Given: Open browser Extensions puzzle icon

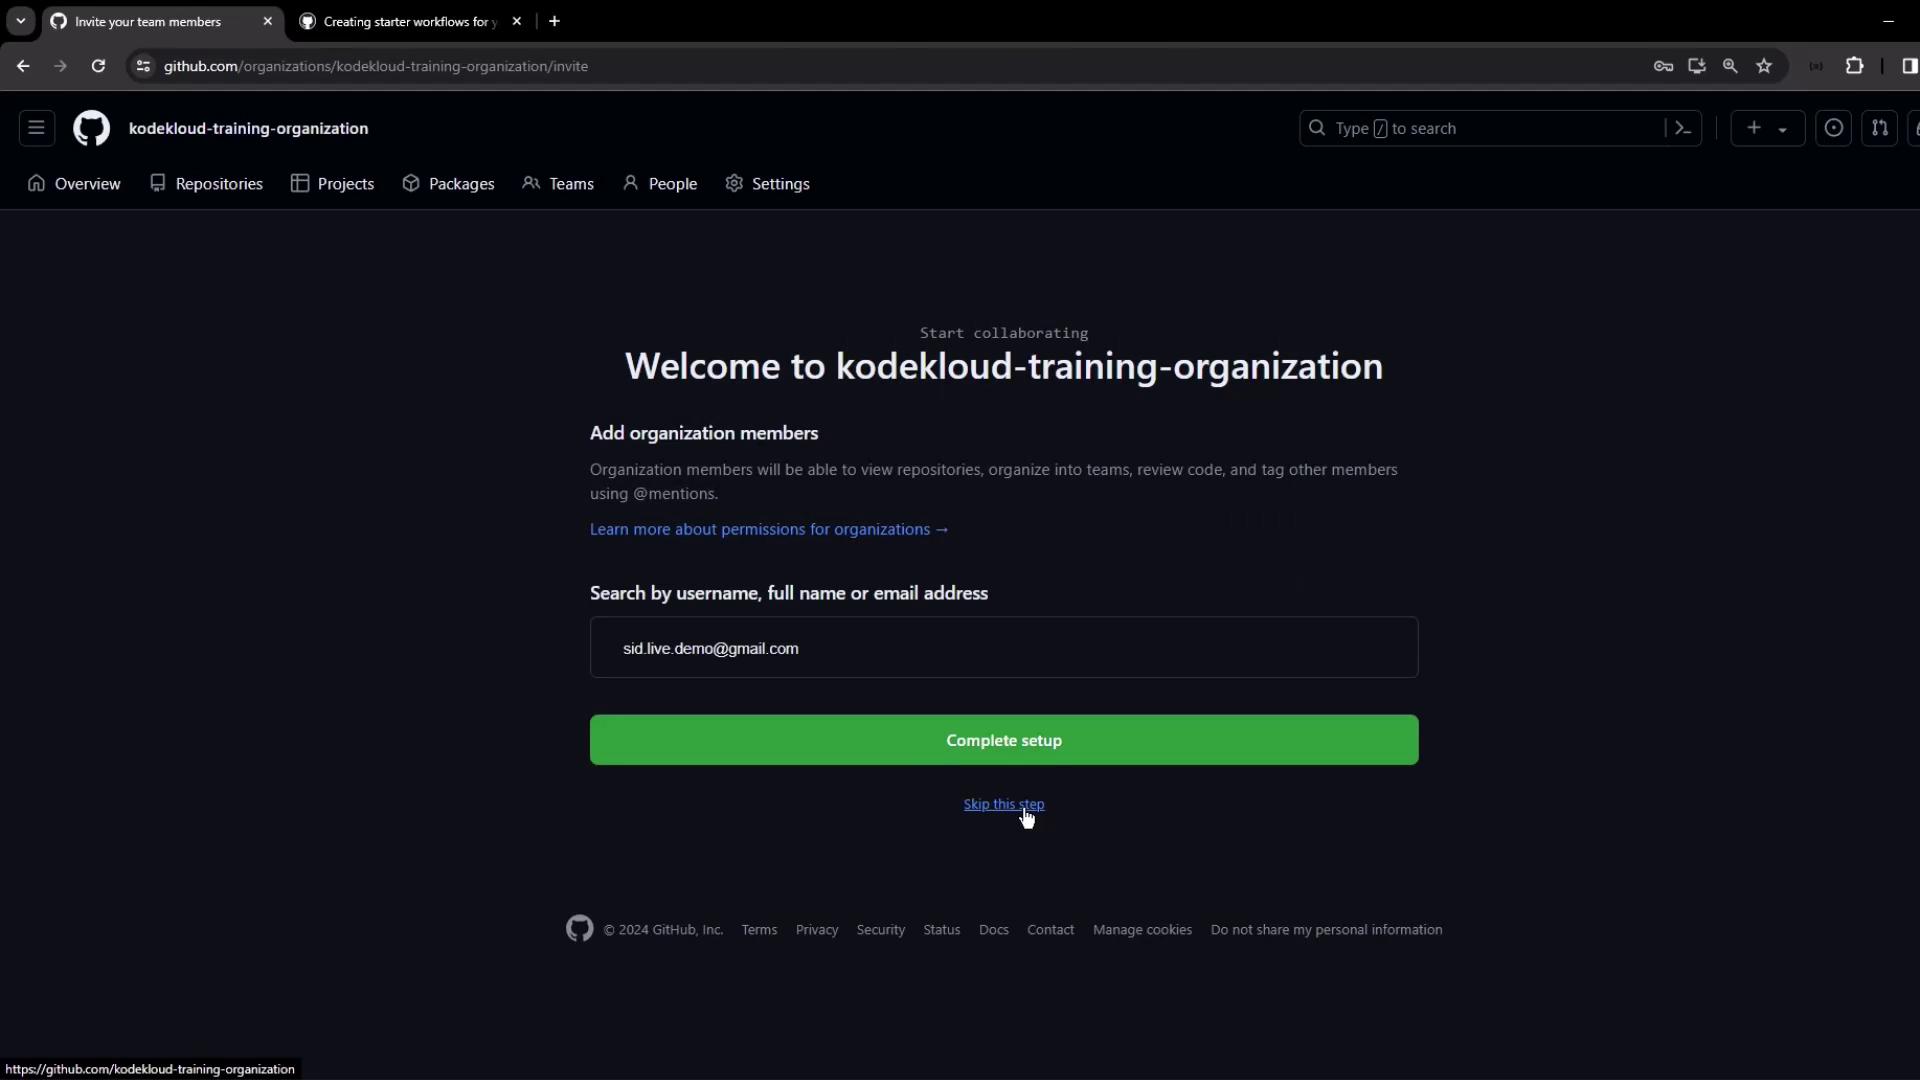Looking at the screenshot, I should coord(1854,66).
